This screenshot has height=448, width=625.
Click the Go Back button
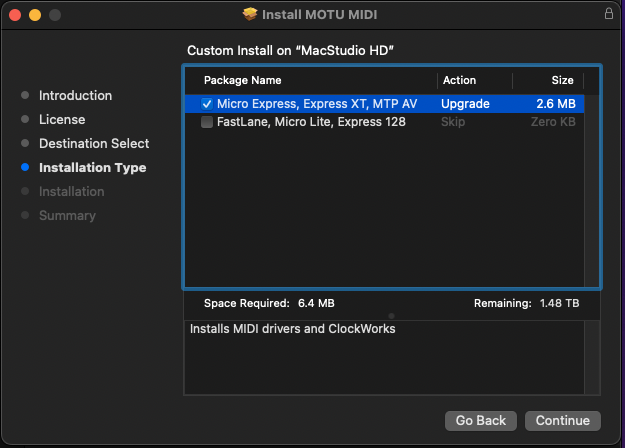coord(481,420)
